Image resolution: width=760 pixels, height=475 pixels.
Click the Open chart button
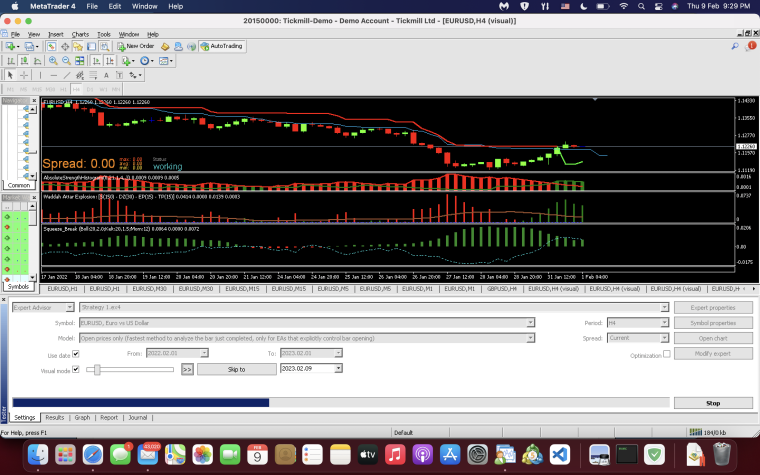(x=713, y=338)
